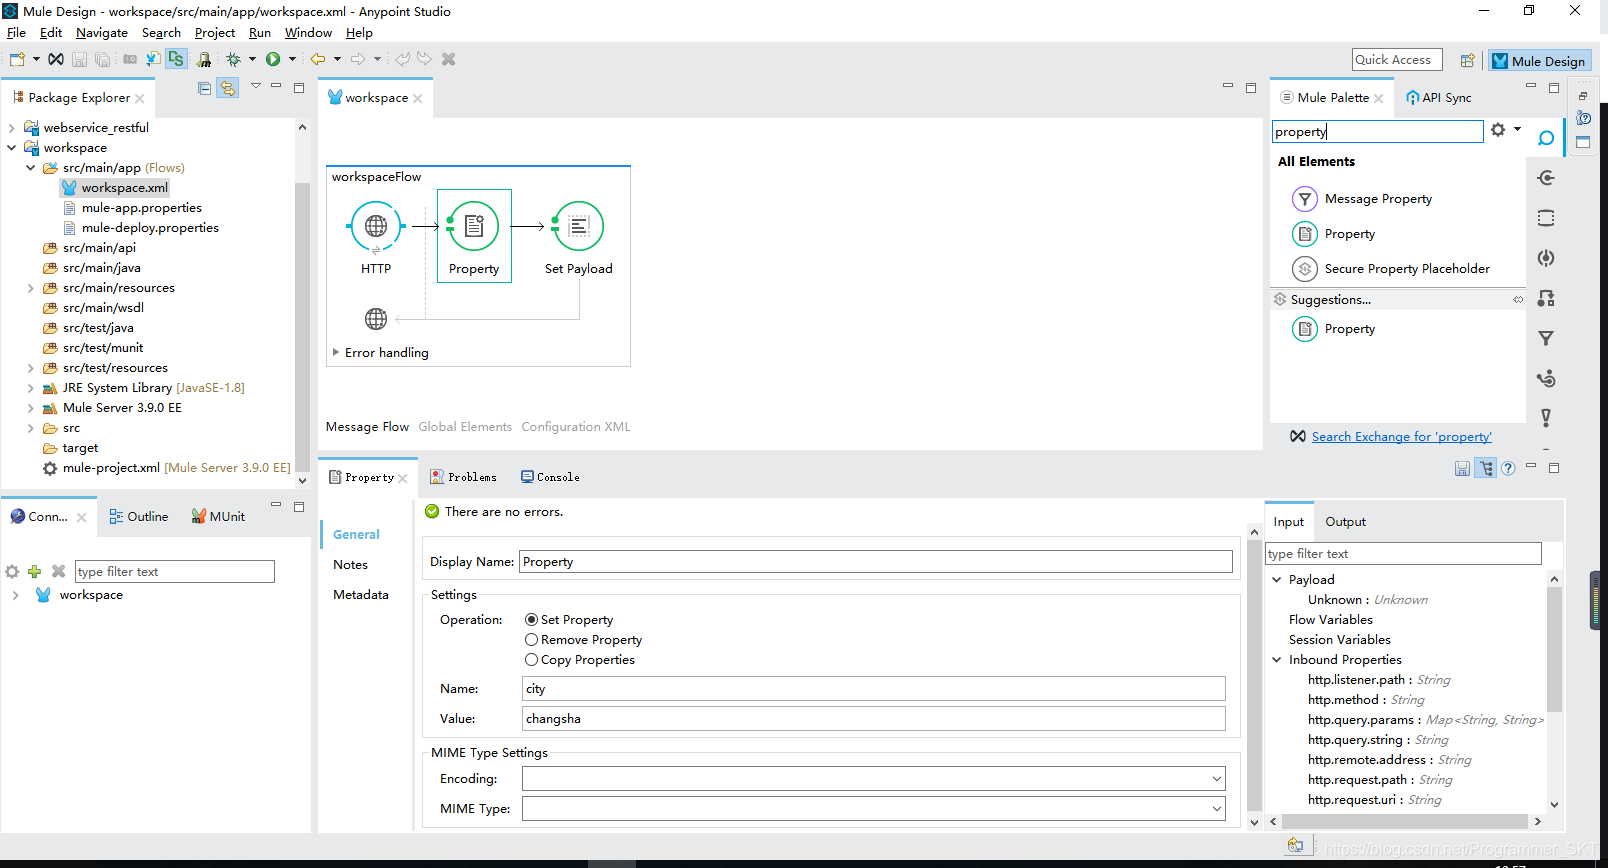Image resolution: width=1608 pixels, height=868 pixels.
Task: Click the help question mark in the Property view
Action: click(1508, 468)
